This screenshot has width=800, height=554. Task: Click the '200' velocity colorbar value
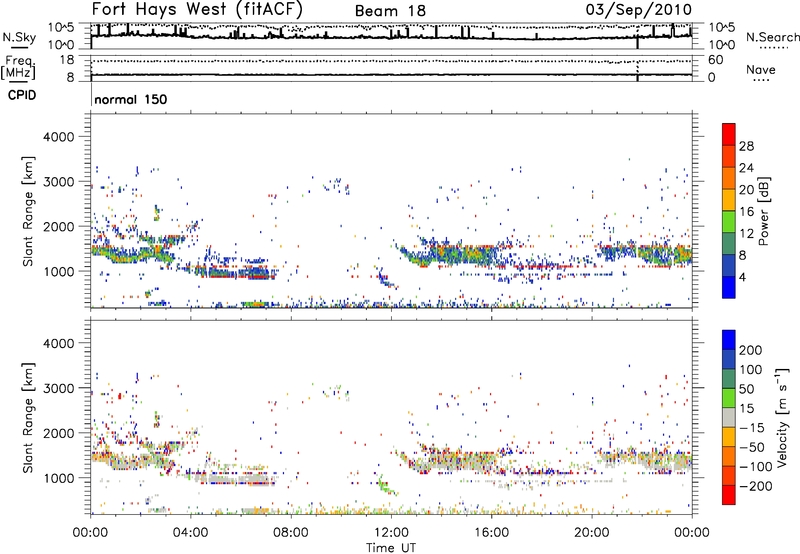[x=751, y=350]
